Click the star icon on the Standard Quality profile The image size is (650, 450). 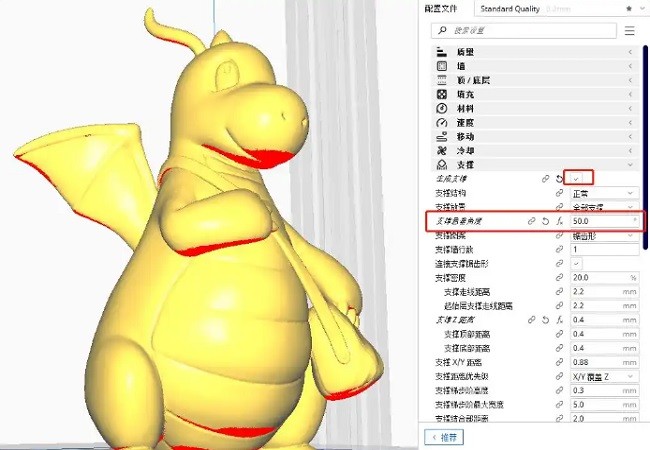(629, 8)
